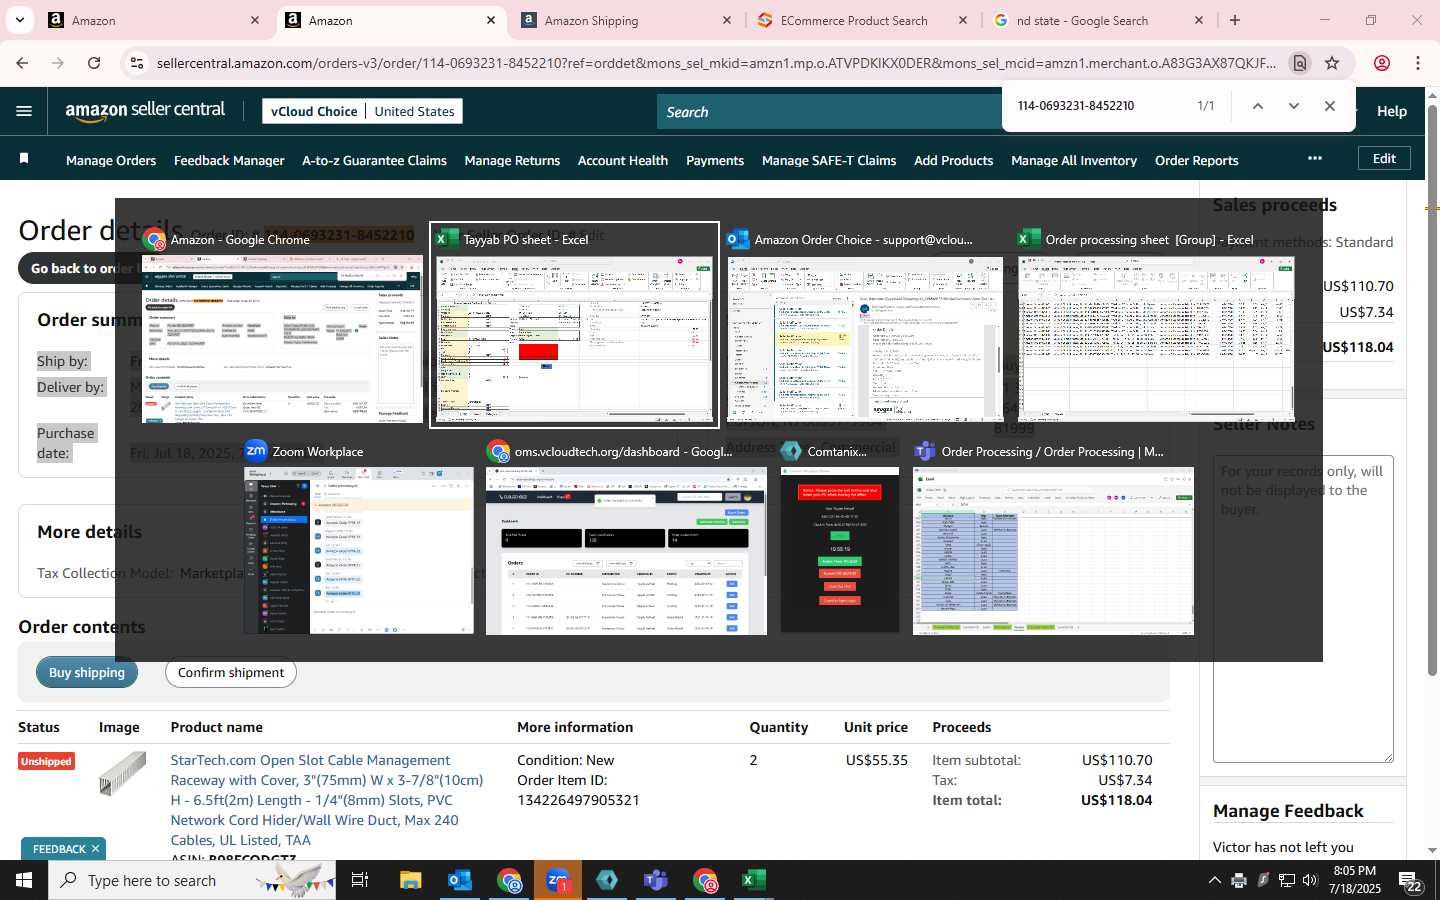Close the Amazon Shipping tab
The image size is (1440, 900).
point(727,20)
